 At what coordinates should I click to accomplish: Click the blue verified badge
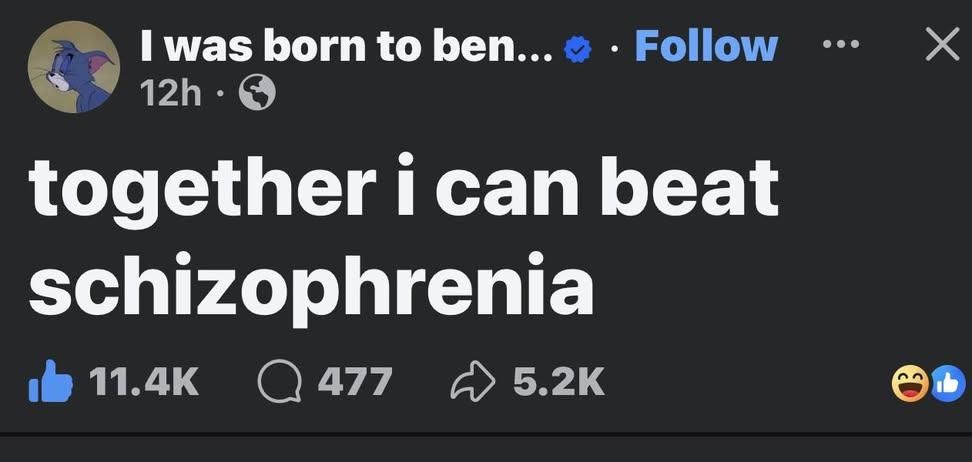point(577,48)
